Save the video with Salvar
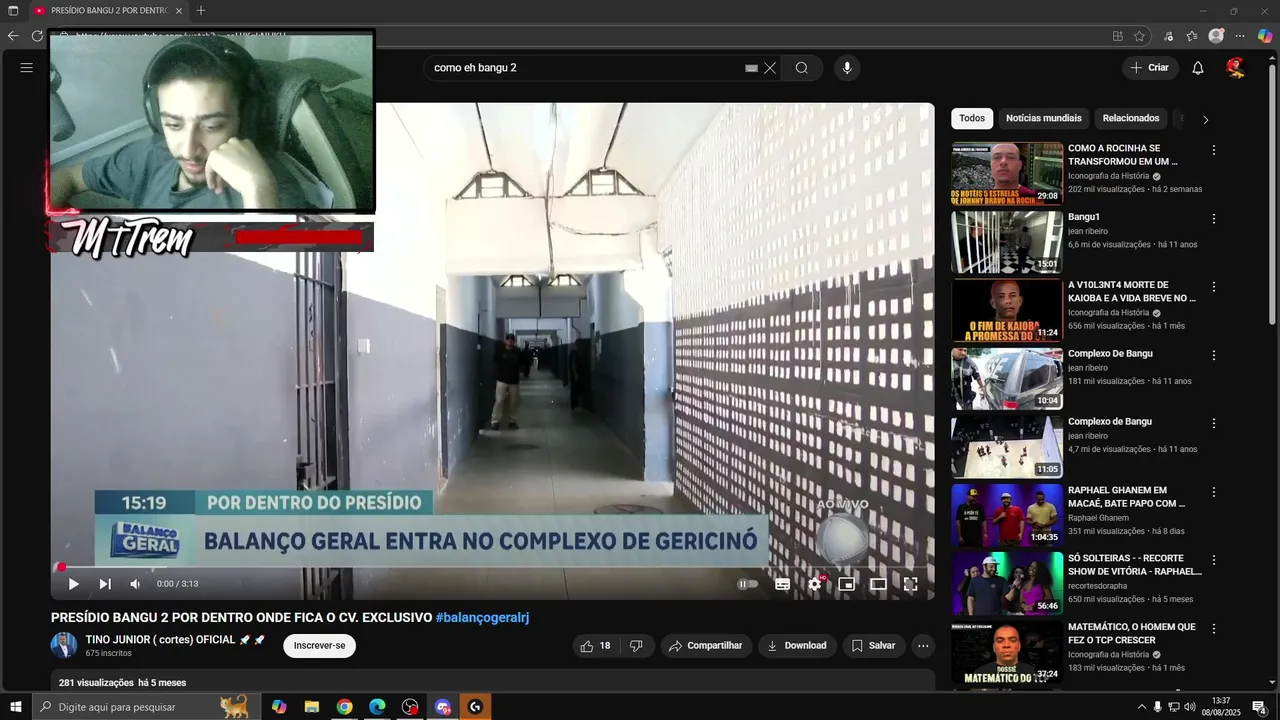 873,646
